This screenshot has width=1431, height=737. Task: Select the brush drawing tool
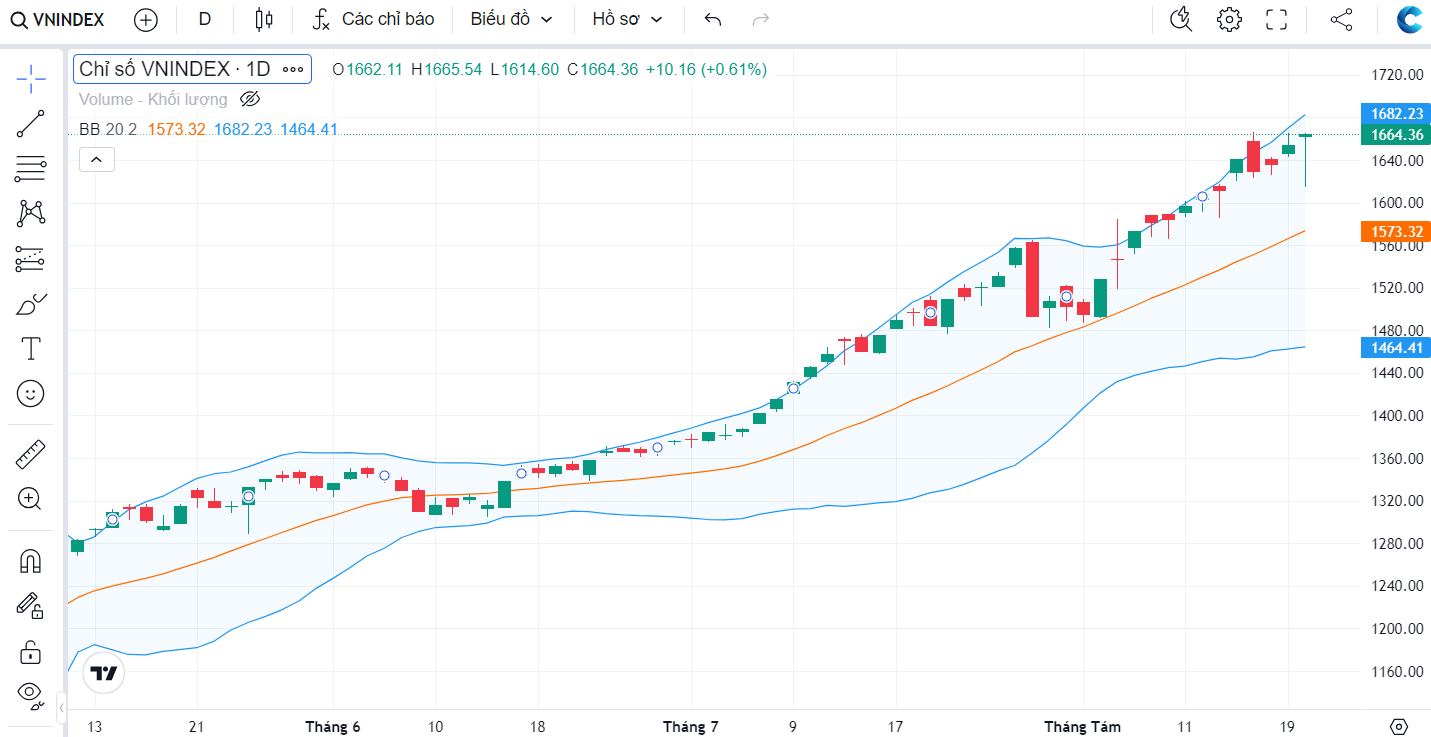(x=31, y=304)
